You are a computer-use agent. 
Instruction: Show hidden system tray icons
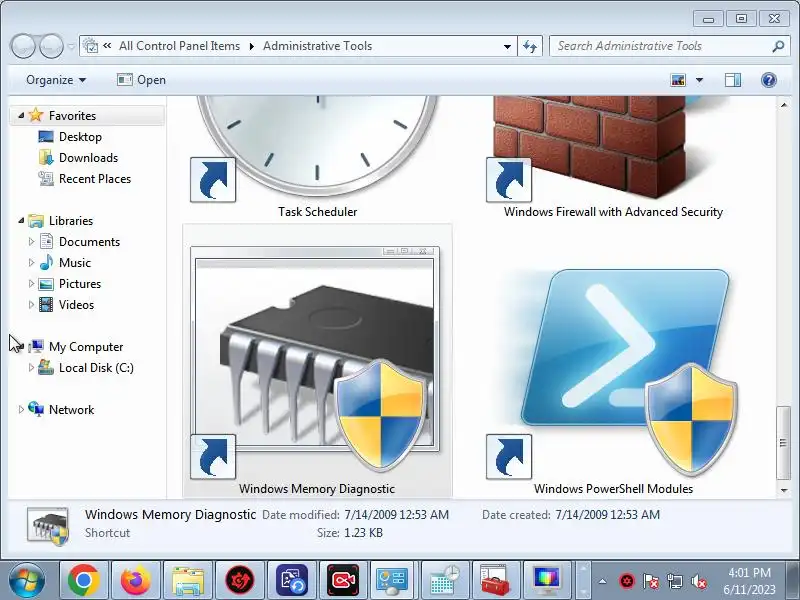(x=603, y=581)
